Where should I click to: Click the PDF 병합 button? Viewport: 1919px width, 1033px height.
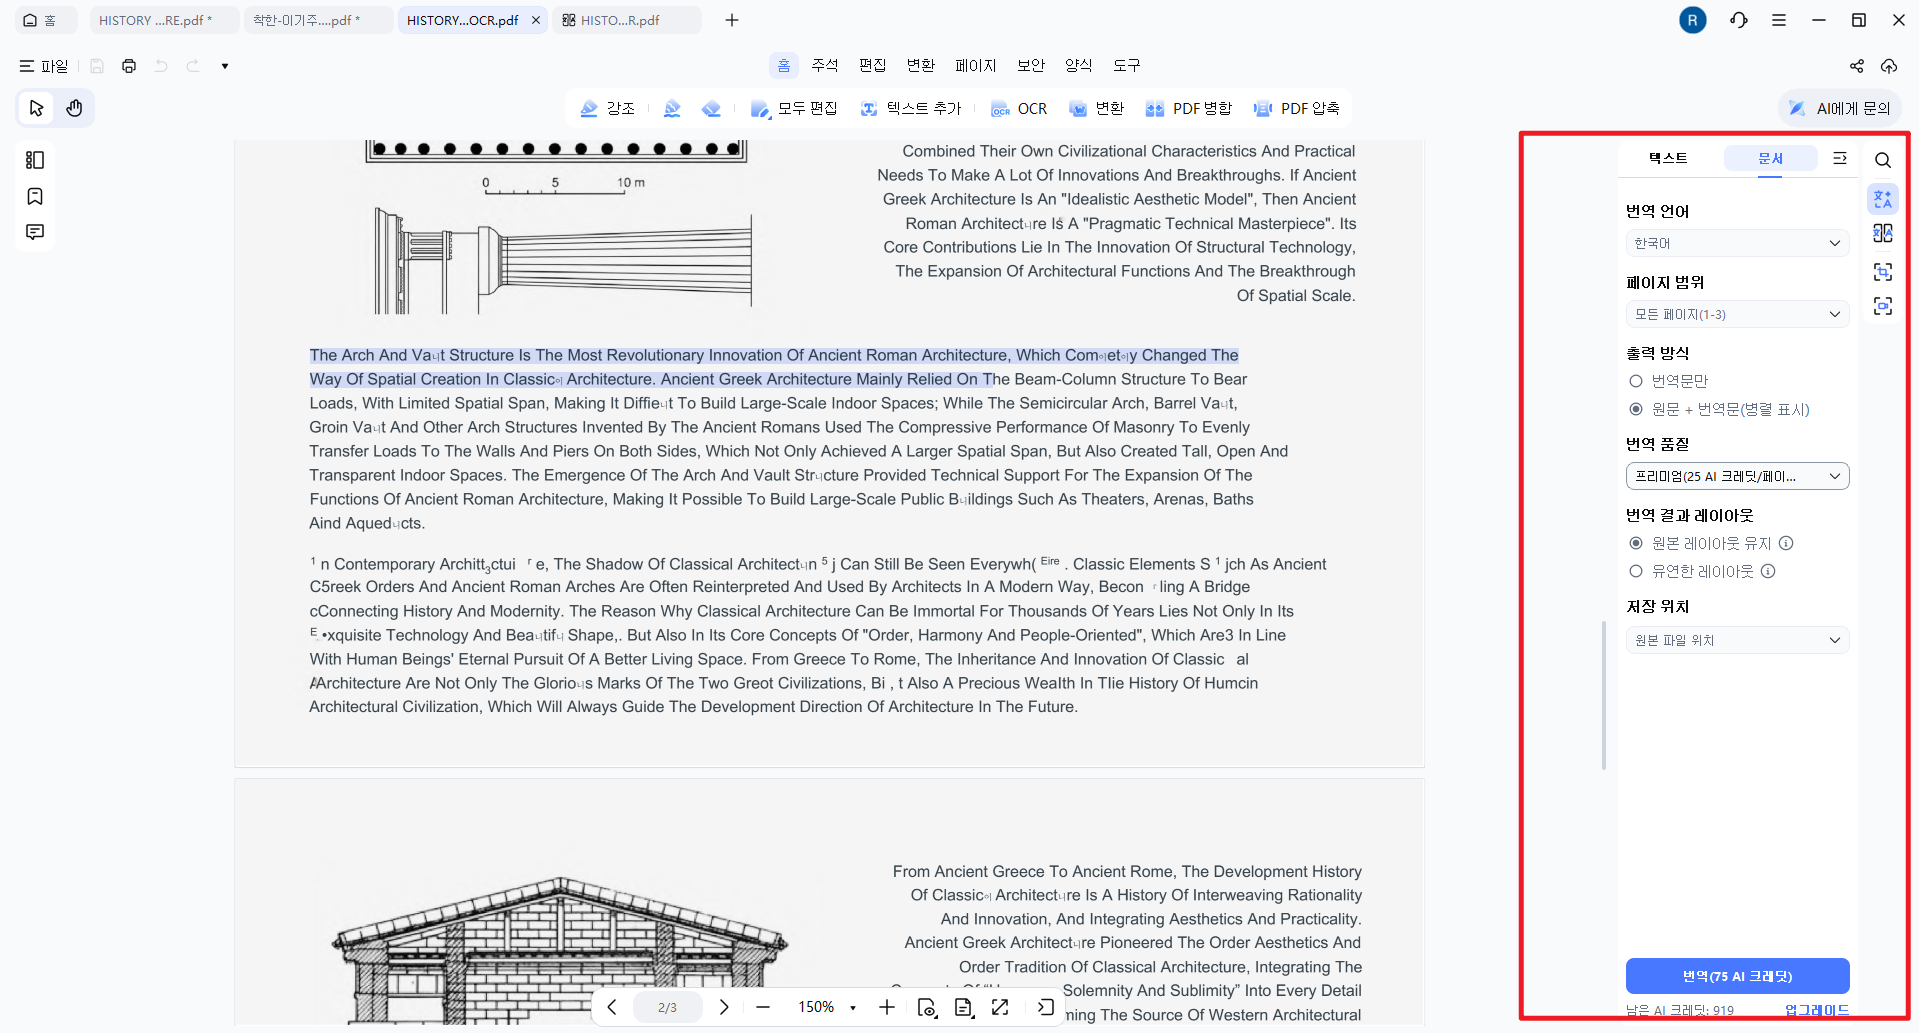point(1188,108)
